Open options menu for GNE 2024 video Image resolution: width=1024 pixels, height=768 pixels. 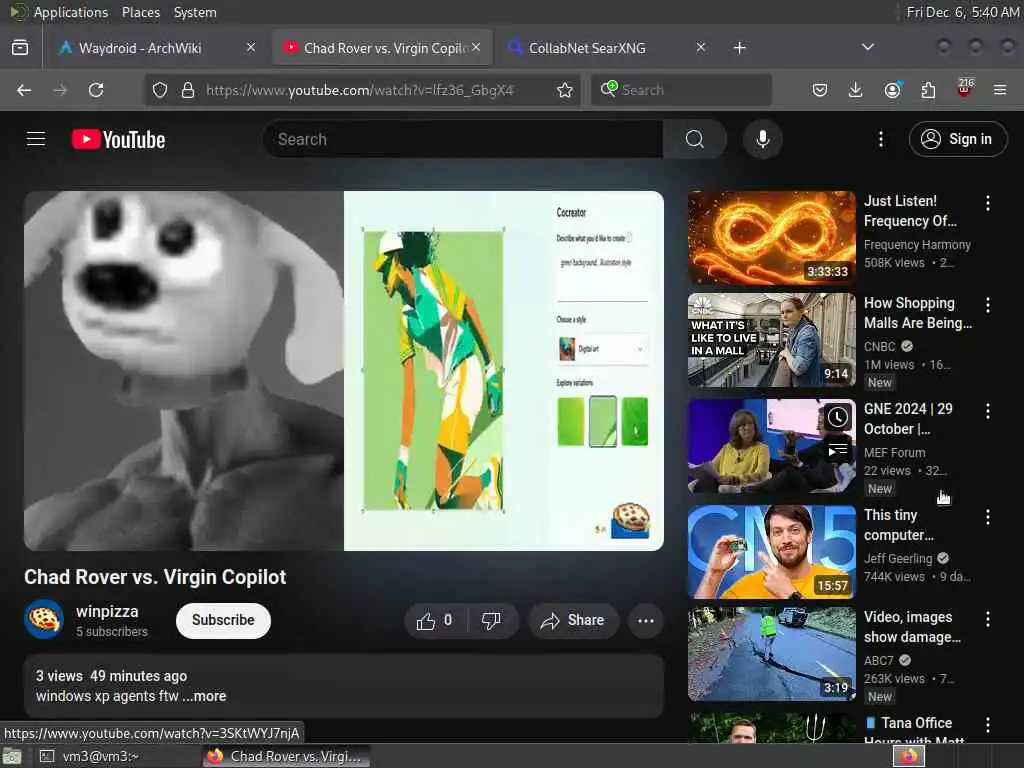point(987,411)
